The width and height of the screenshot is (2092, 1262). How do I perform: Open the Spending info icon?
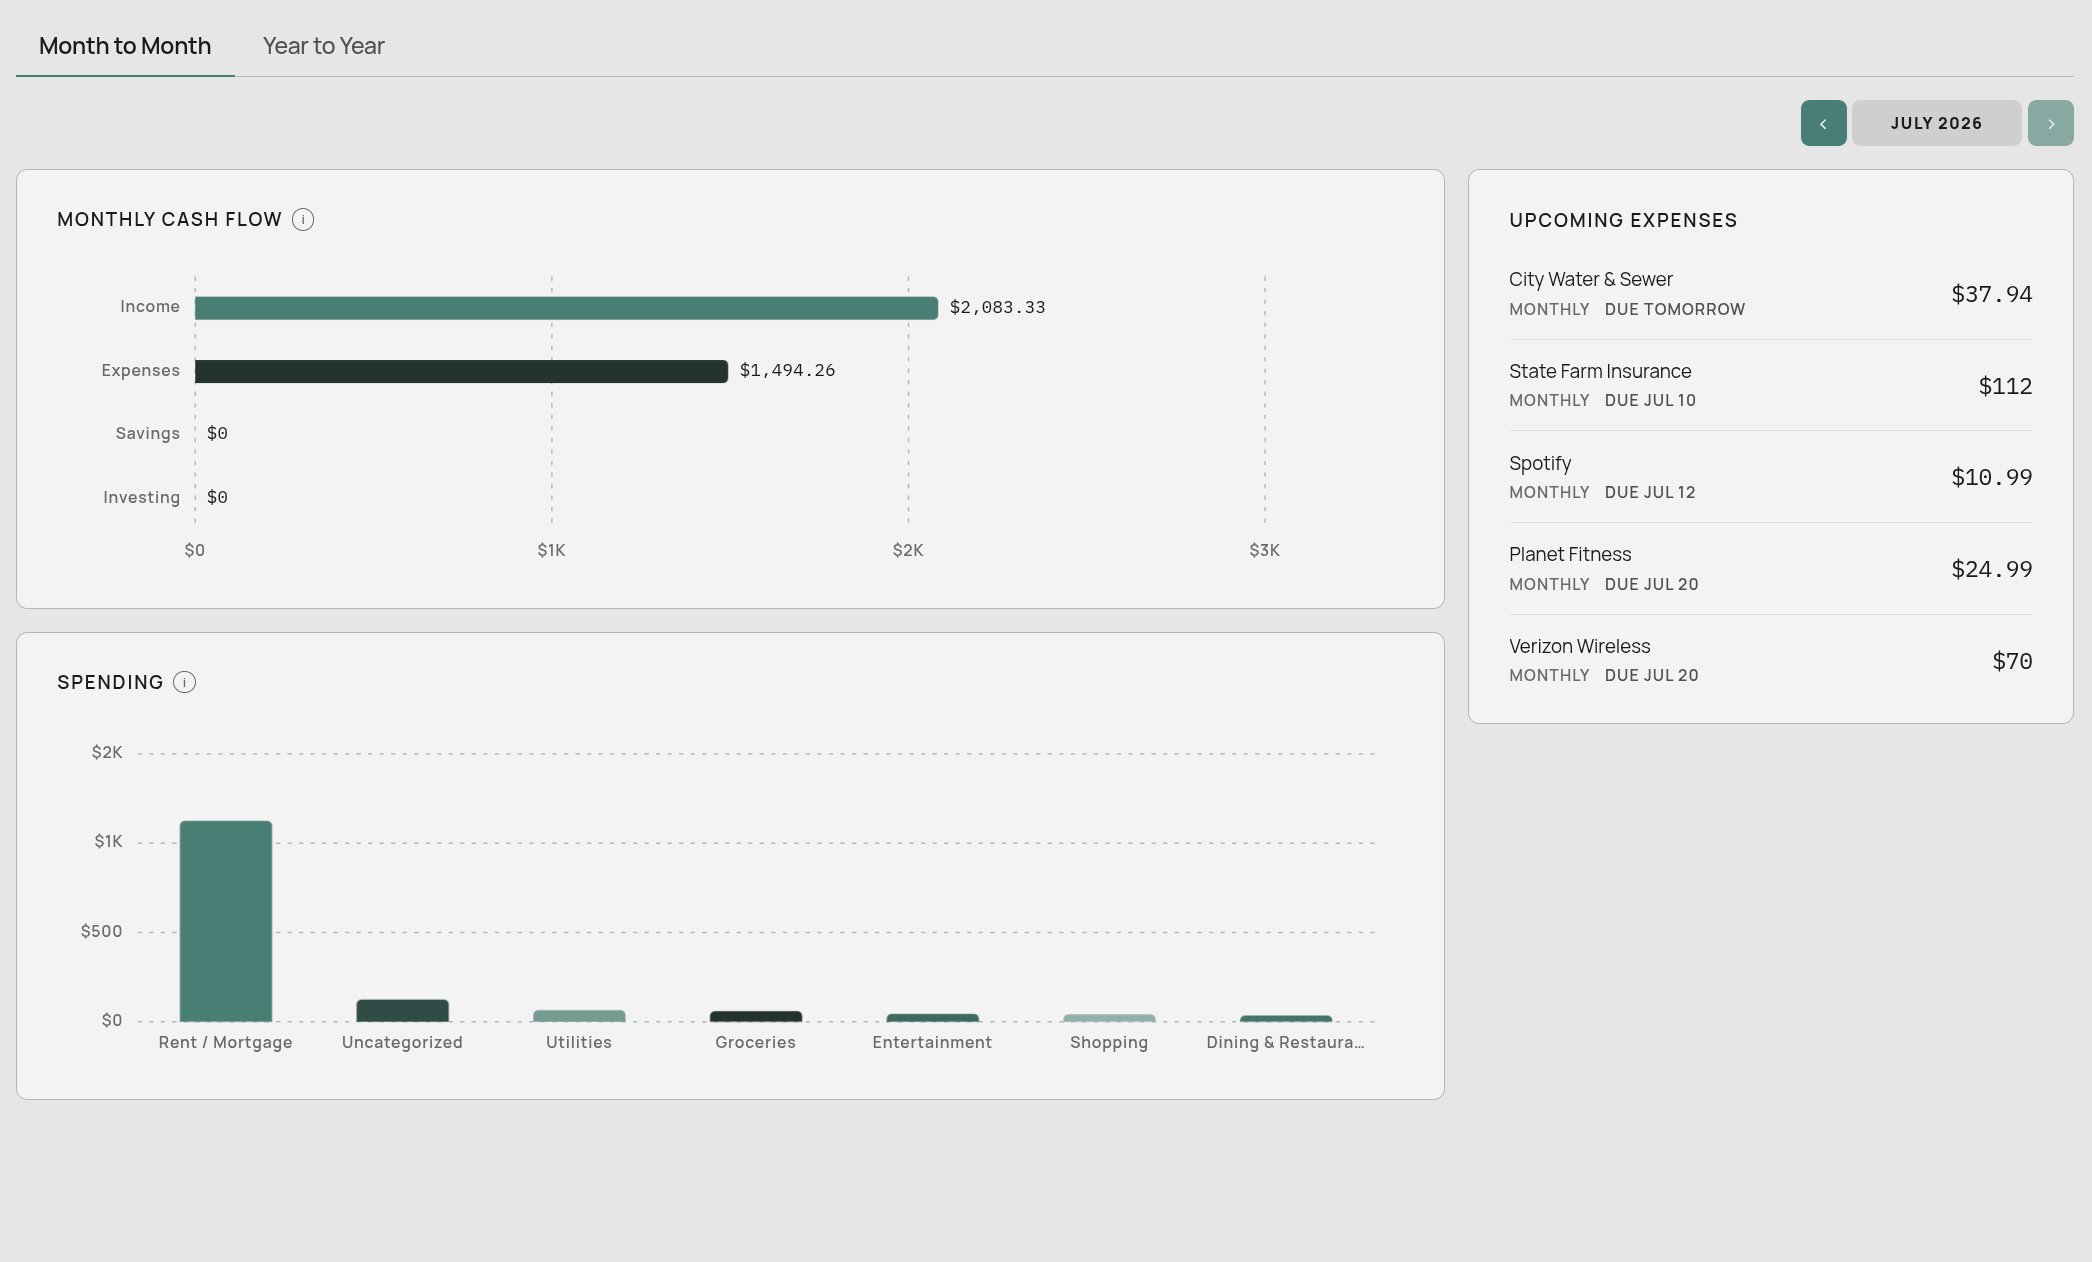(x=184, y=682)
